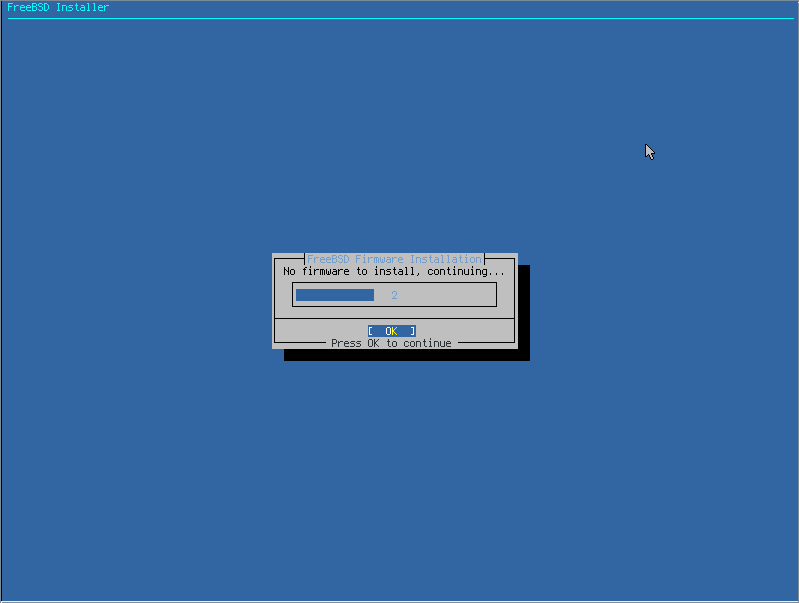This screenshot has height=603, width=799.
Task: Click the separator line above the OK button
Action: click(x=394, y=319)
